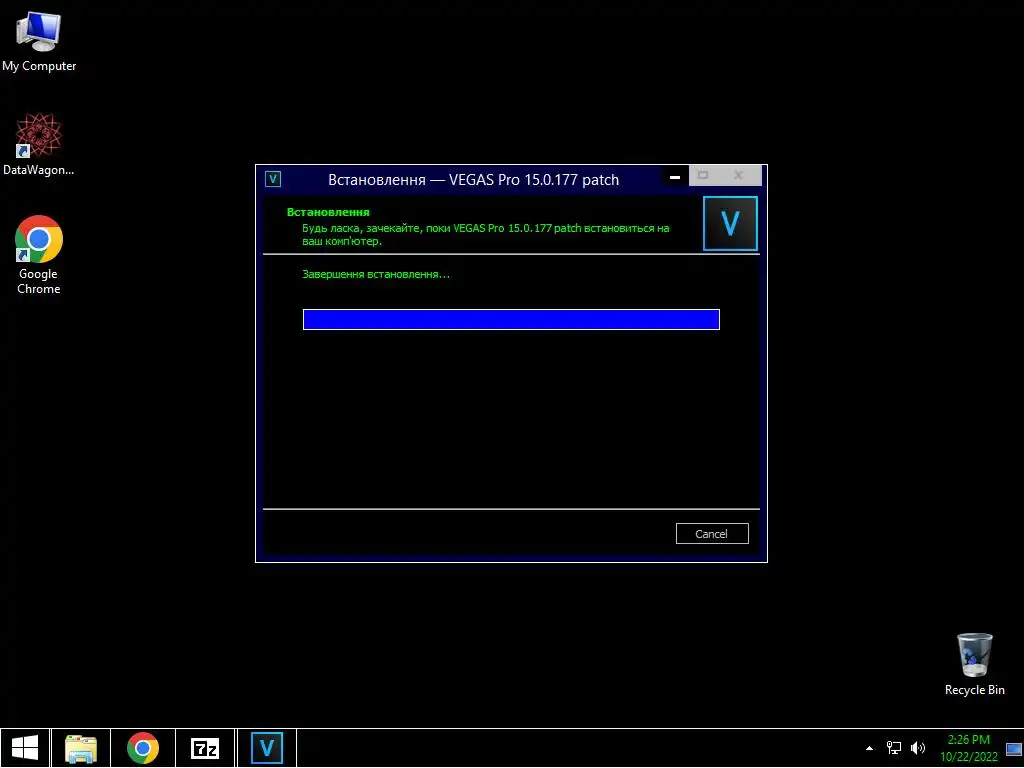Click the blue installation progress bar

click(511, 319)
